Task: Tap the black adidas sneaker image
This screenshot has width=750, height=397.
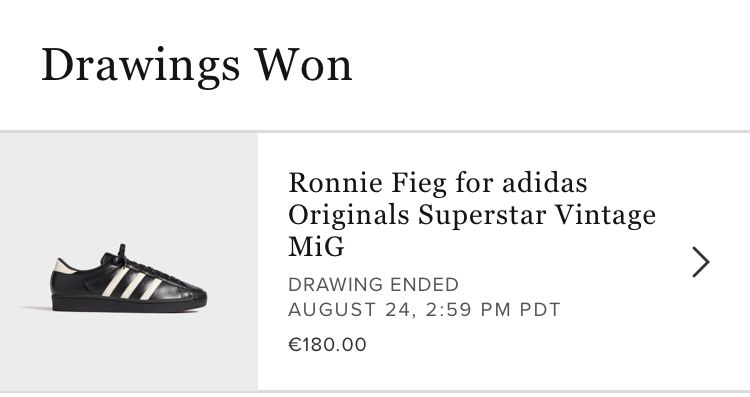Action: (129, 279)
